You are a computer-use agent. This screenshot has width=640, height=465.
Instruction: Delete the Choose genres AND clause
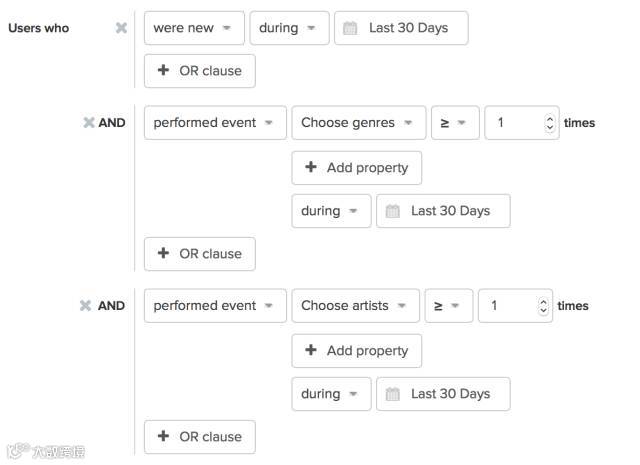click(x=88, y=123)
